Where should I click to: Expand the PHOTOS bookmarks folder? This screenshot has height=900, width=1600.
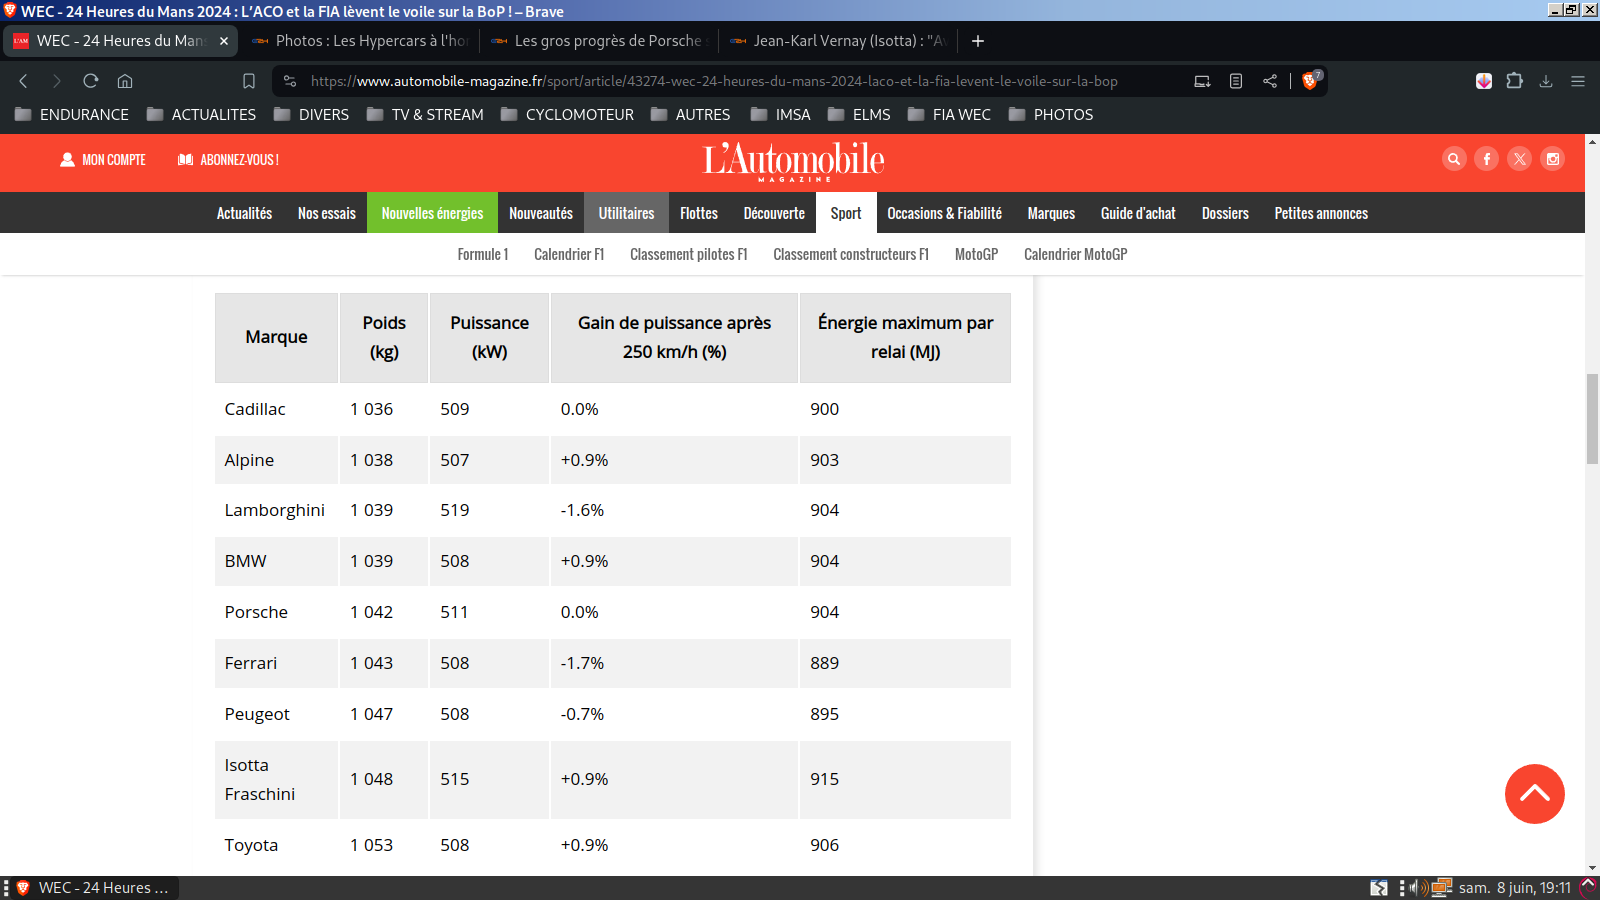(x=1051, y=115)
